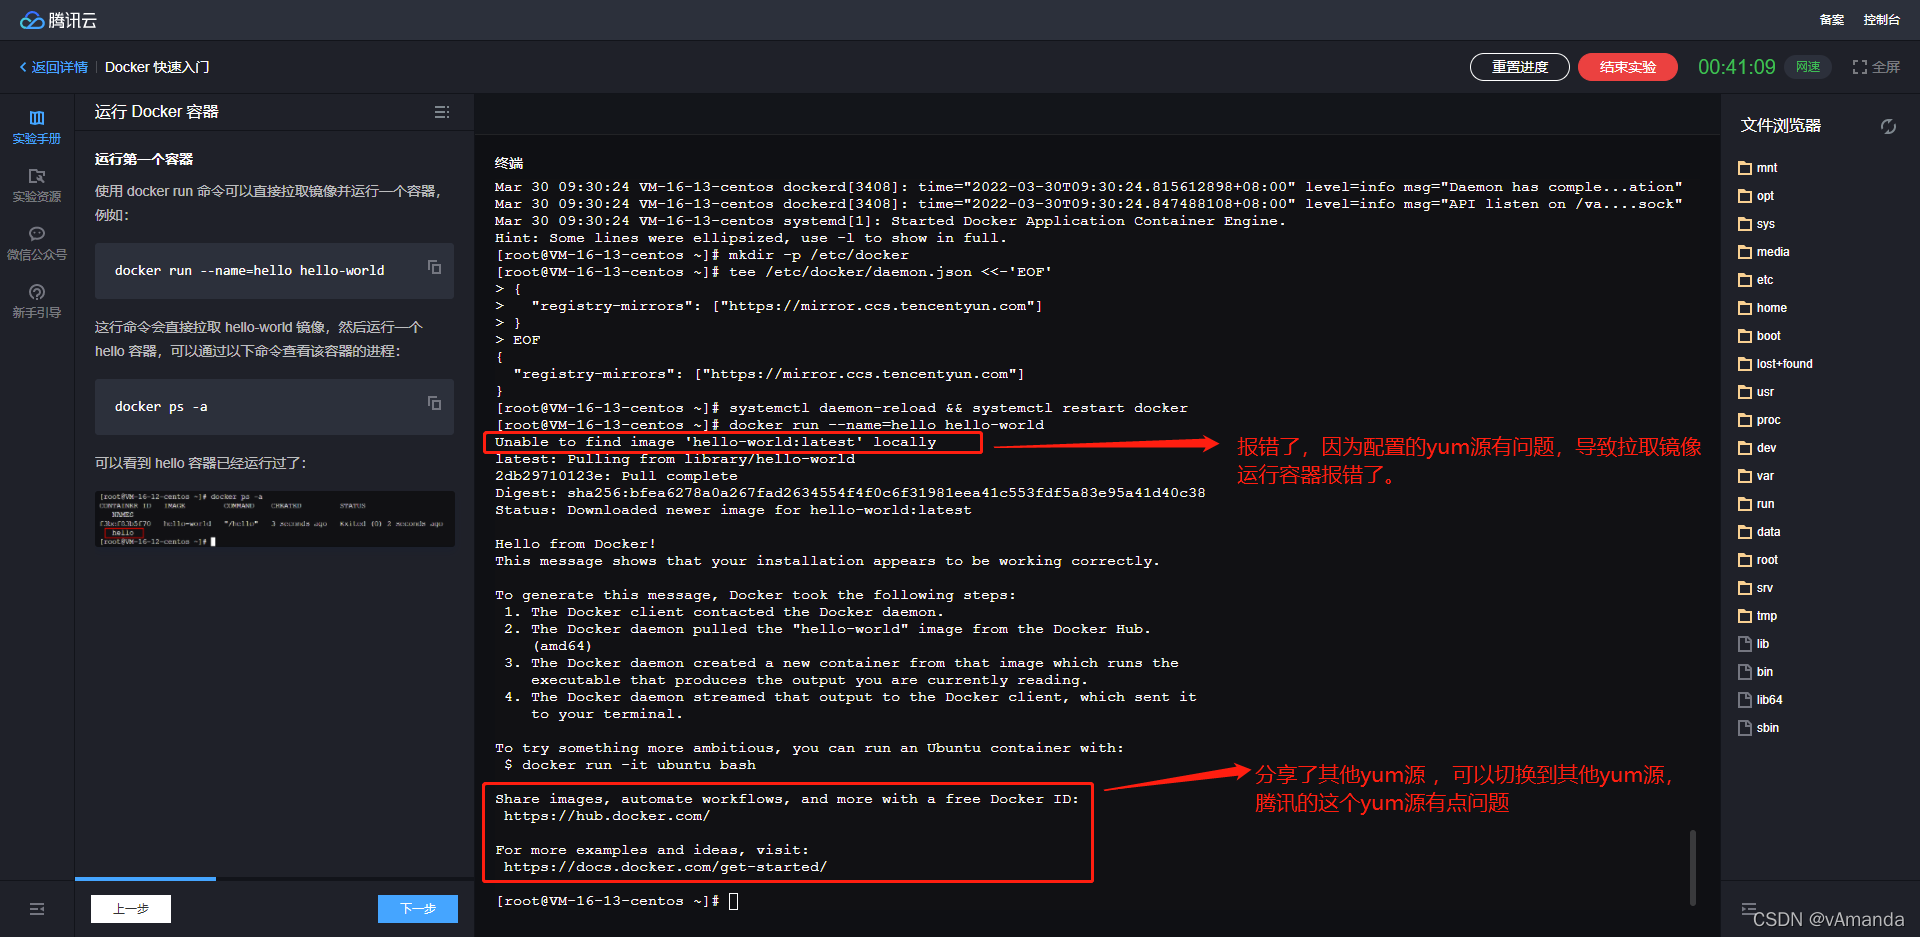
Task: Open the home folder
Action: tap(1762, 308)
